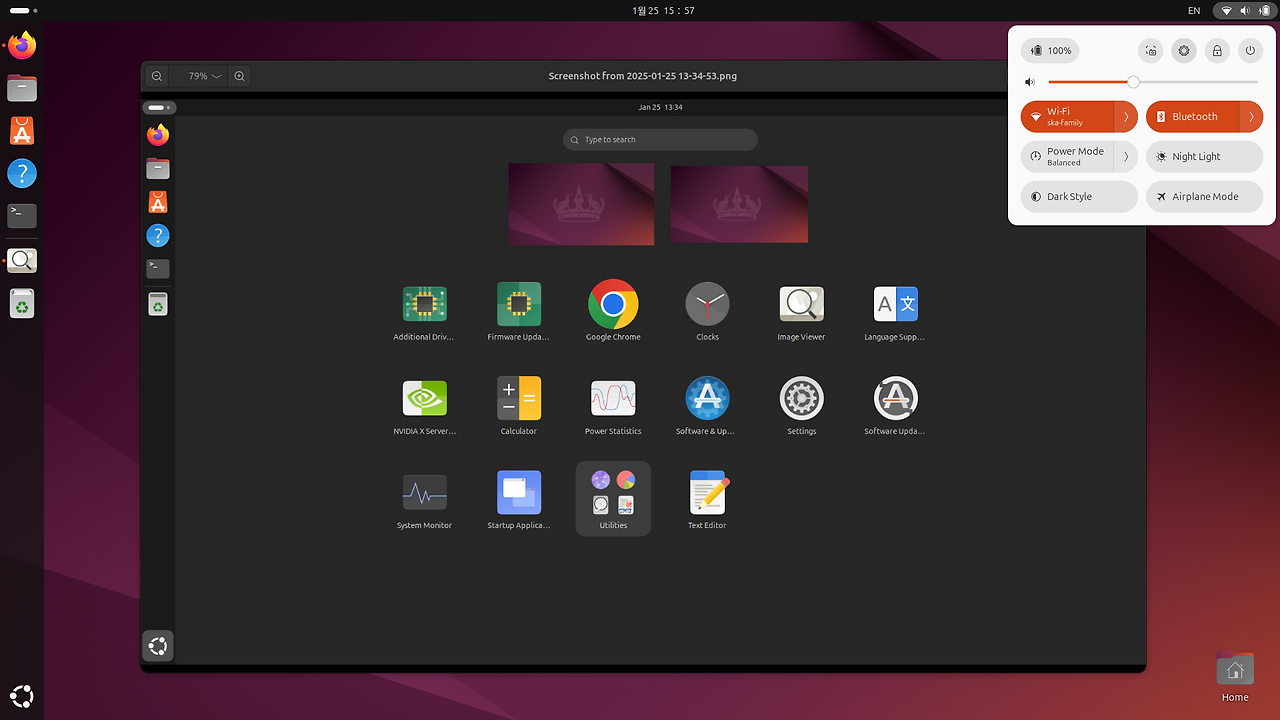Toggle Bluetooth off
The image size is (1280, 720).
tap(1192, 116)
